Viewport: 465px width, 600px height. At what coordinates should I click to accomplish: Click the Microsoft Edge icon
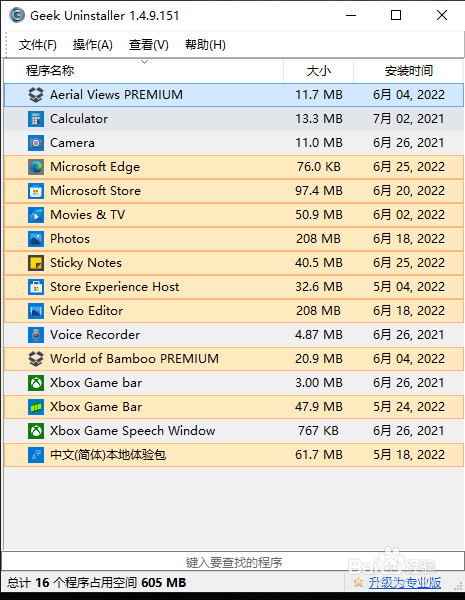(36, 167)
